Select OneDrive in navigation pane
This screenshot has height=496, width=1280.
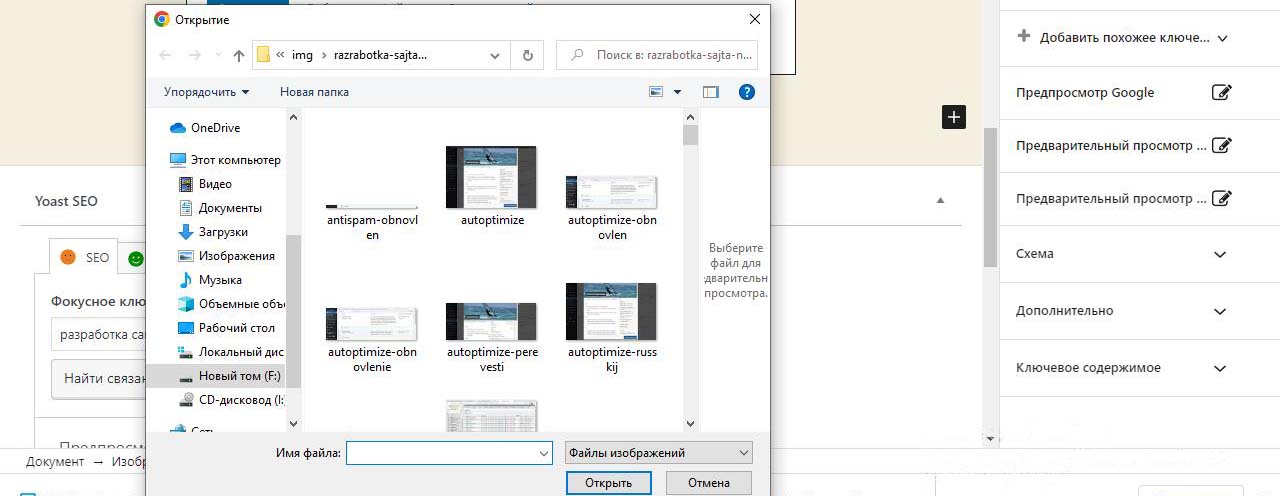click(x=215, y=128)
